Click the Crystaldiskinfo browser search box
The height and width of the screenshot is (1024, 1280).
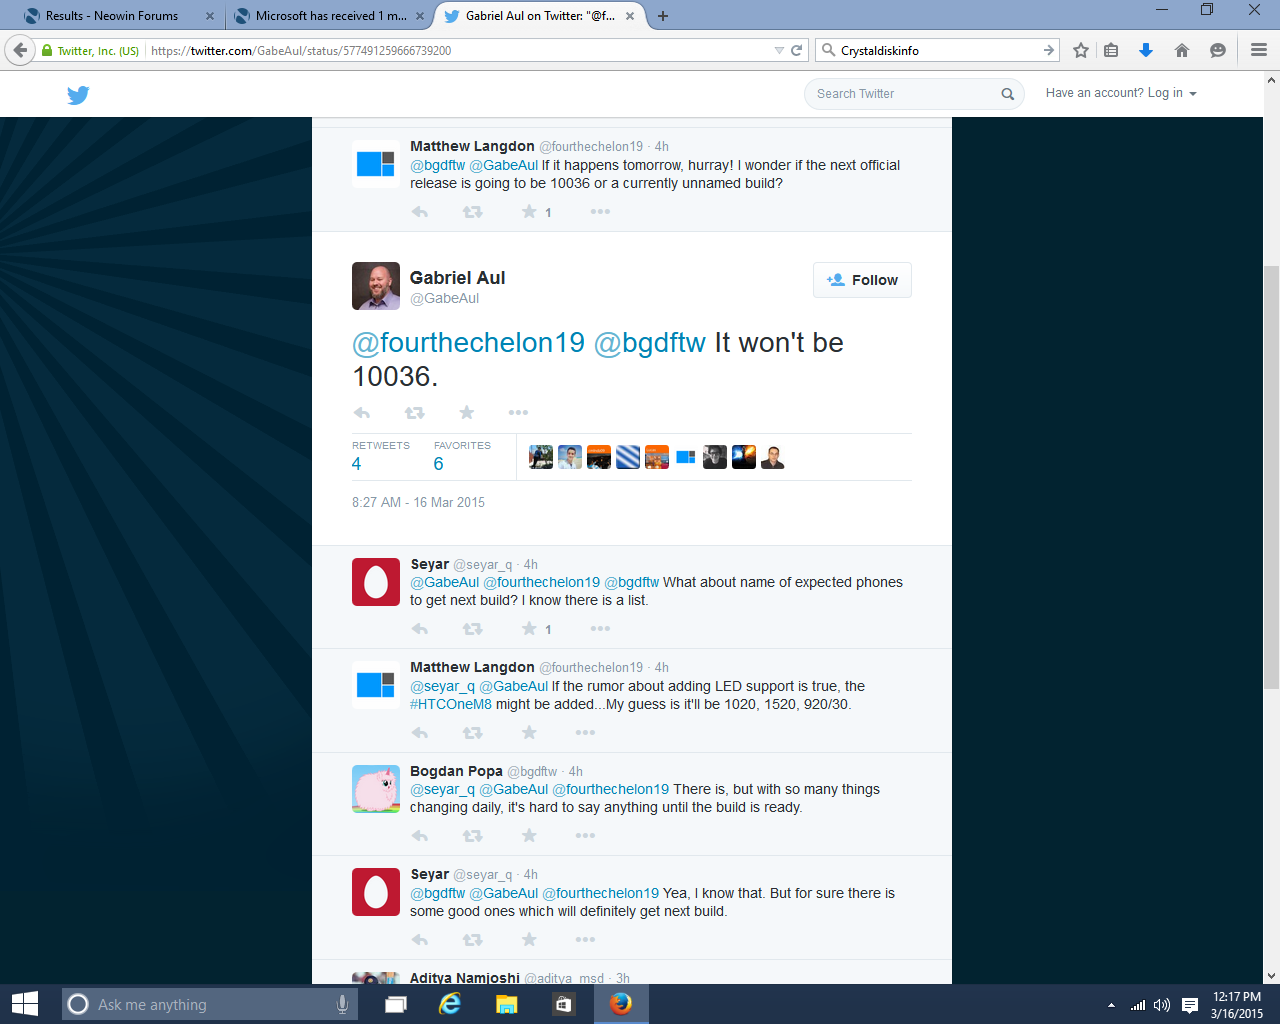pyautogui.click(x=938, y=50)
